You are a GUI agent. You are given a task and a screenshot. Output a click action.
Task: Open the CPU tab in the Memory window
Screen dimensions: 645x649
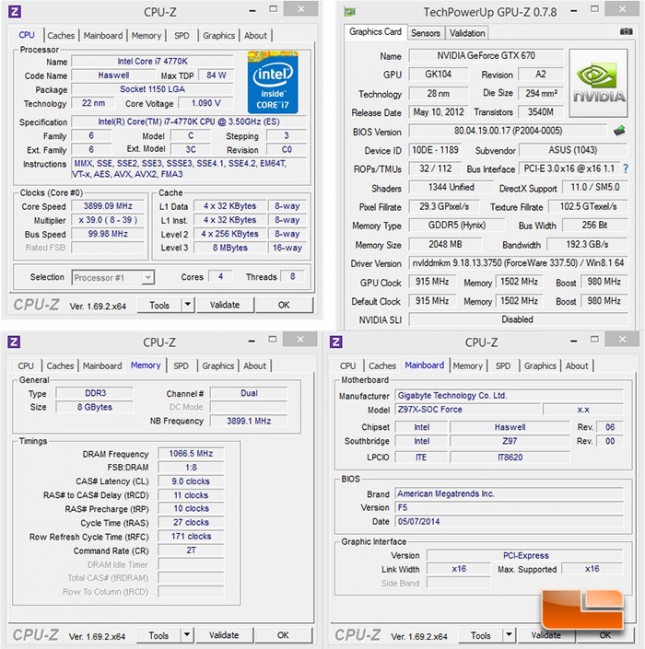point(26,366)
